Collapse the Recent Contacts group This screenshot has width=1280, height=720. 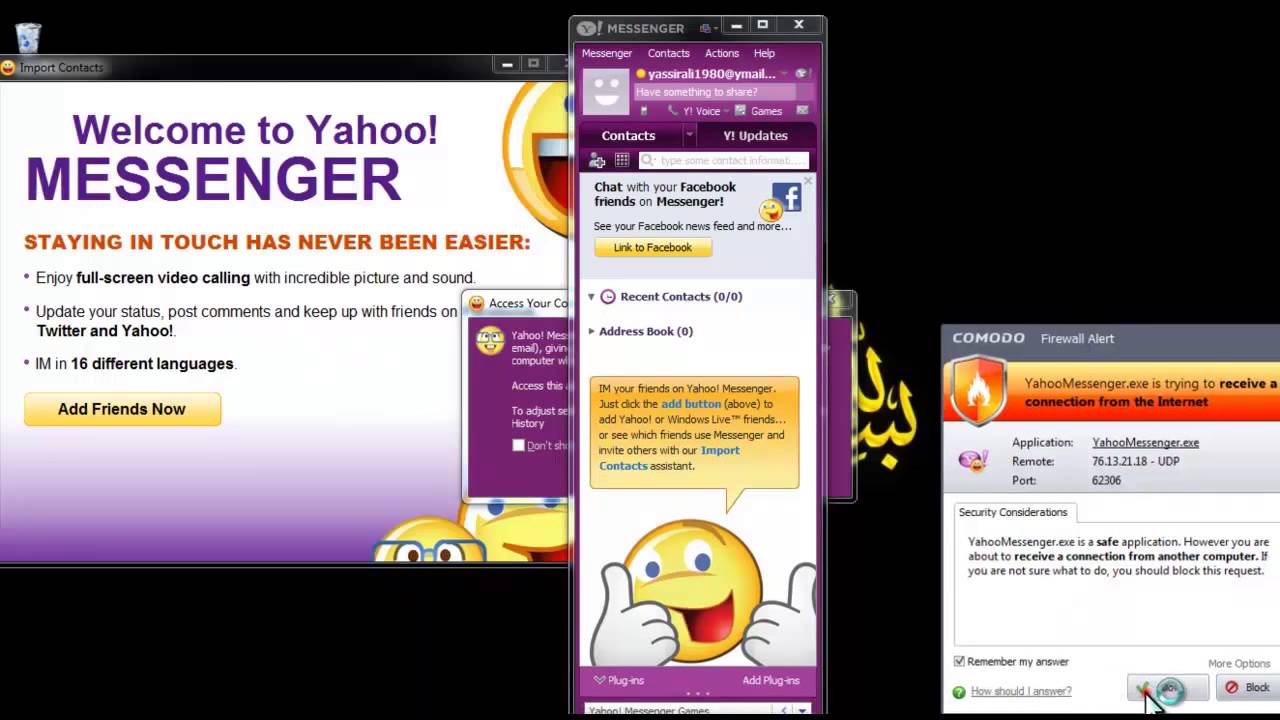click(x=591, y=297)
